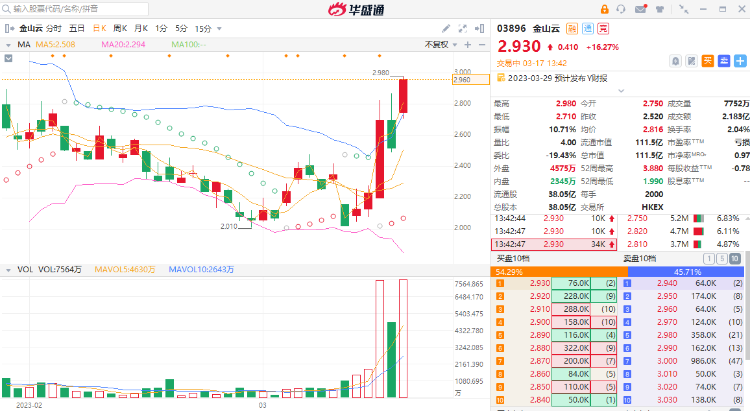Open the account lock icon
Viewport: 750px width, 411px height.
coord(604,9)
